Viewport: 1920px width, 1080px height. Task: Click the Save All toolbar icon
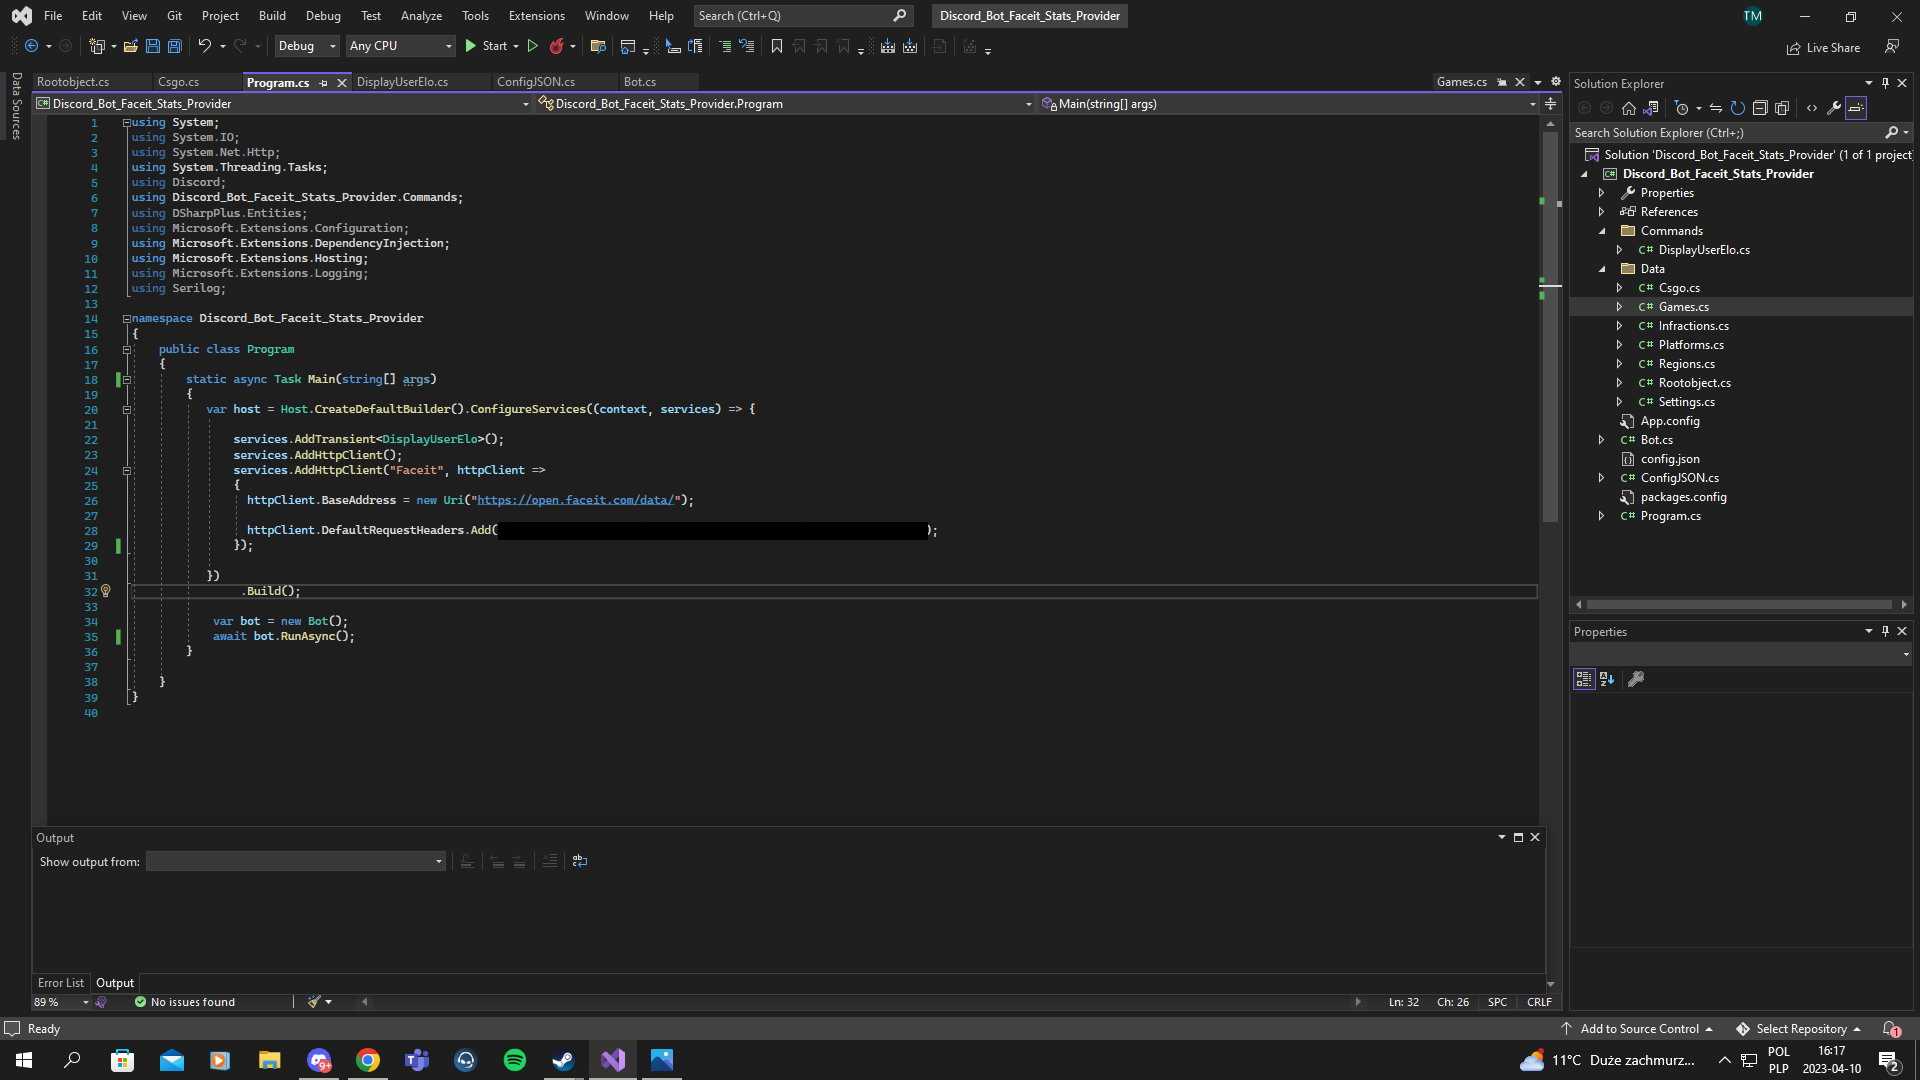coord(175,46)
